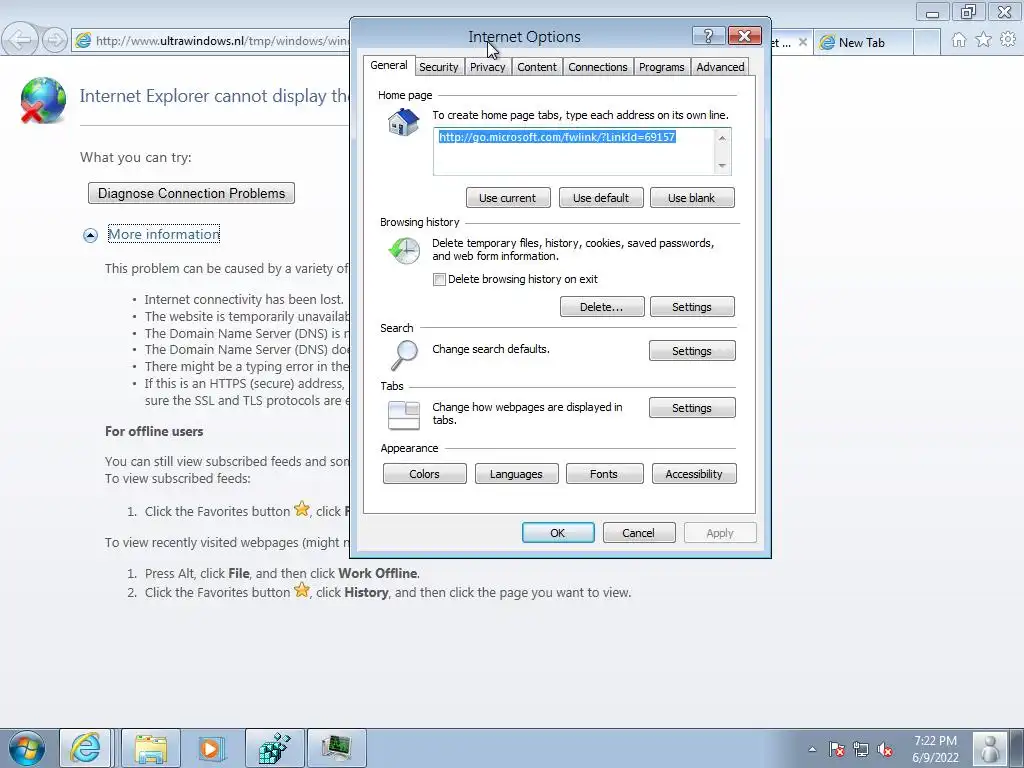1024x768 pixels.
Task: Open the Content tab
Action: click(537, 67)
